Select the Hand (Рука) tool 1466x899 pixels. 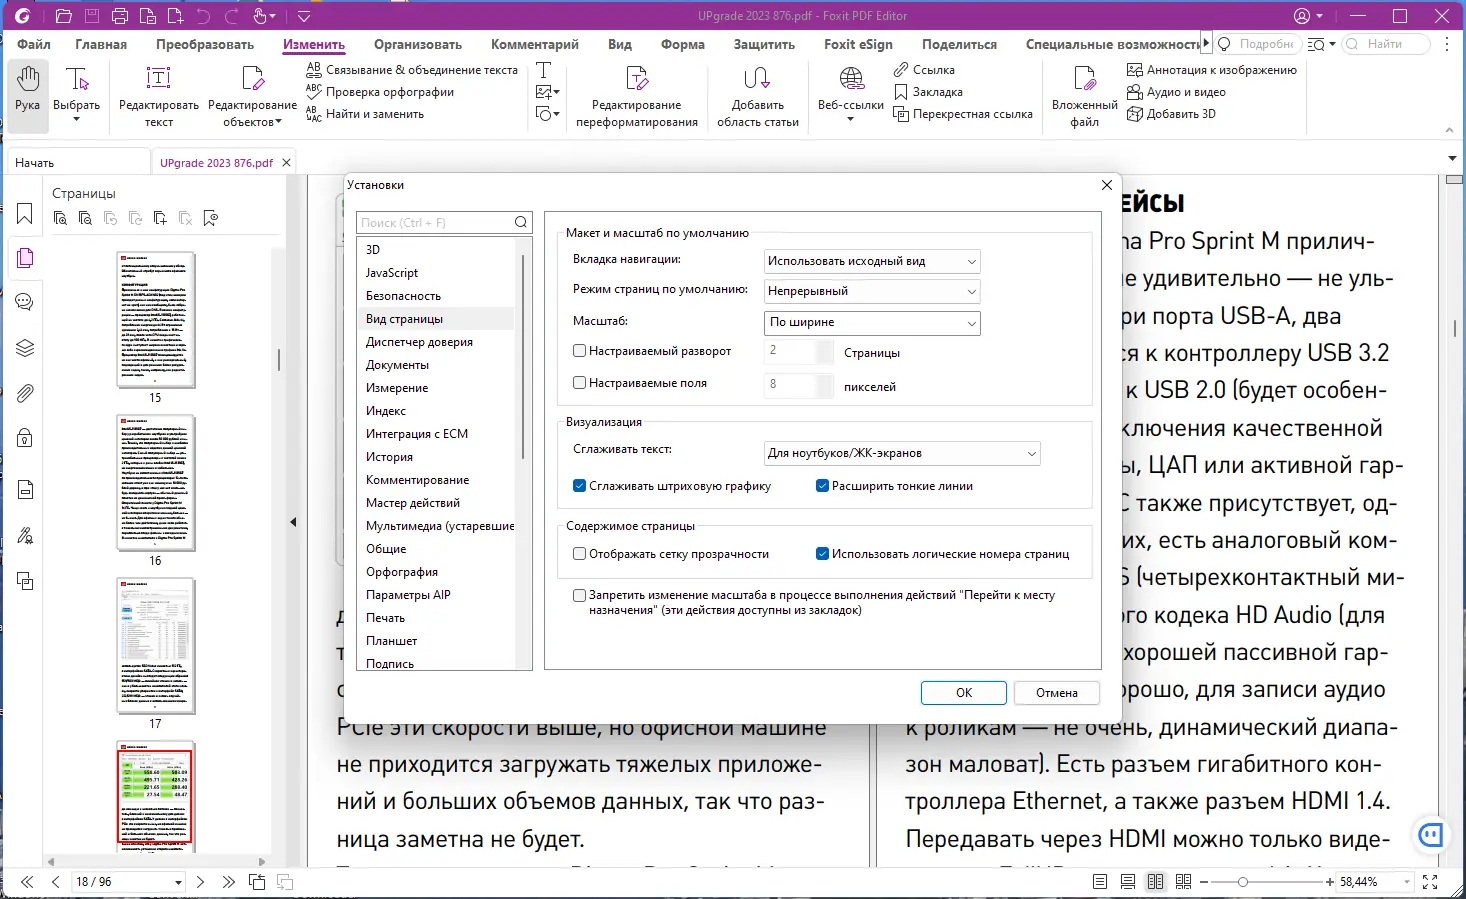coord(28,95)
